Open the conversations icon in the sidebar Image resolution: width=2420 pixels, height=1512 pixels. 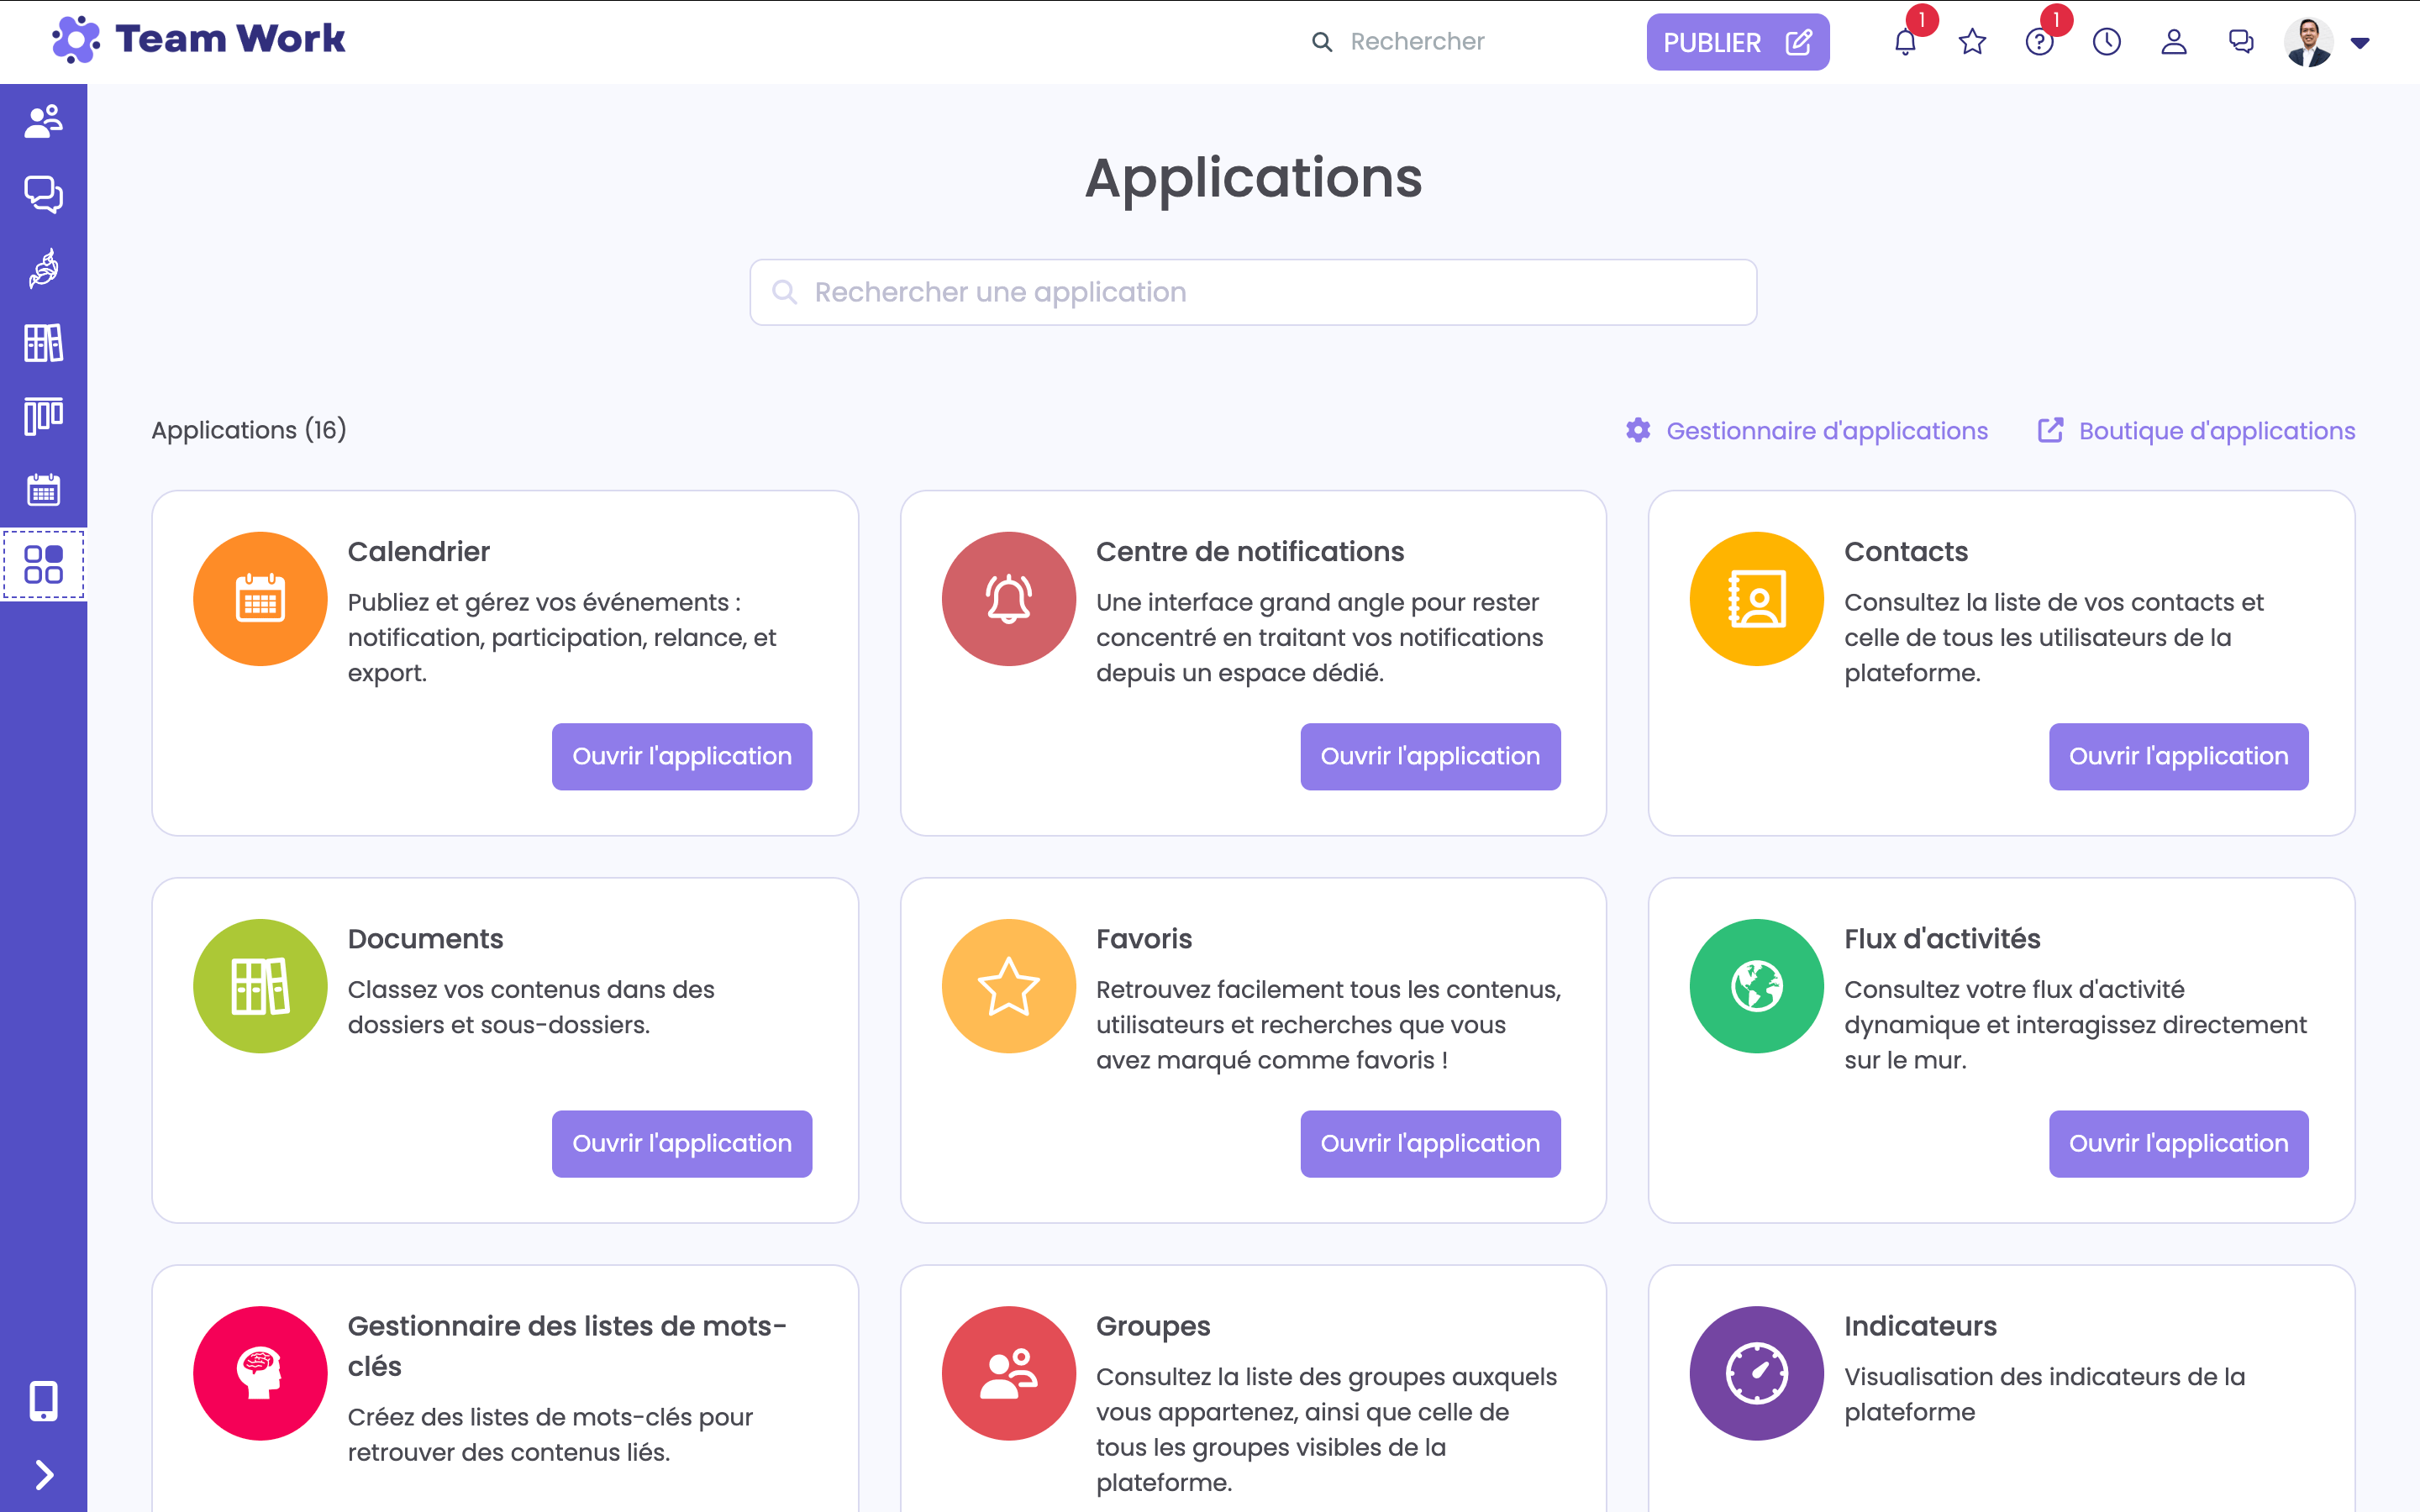click(43, 194)
